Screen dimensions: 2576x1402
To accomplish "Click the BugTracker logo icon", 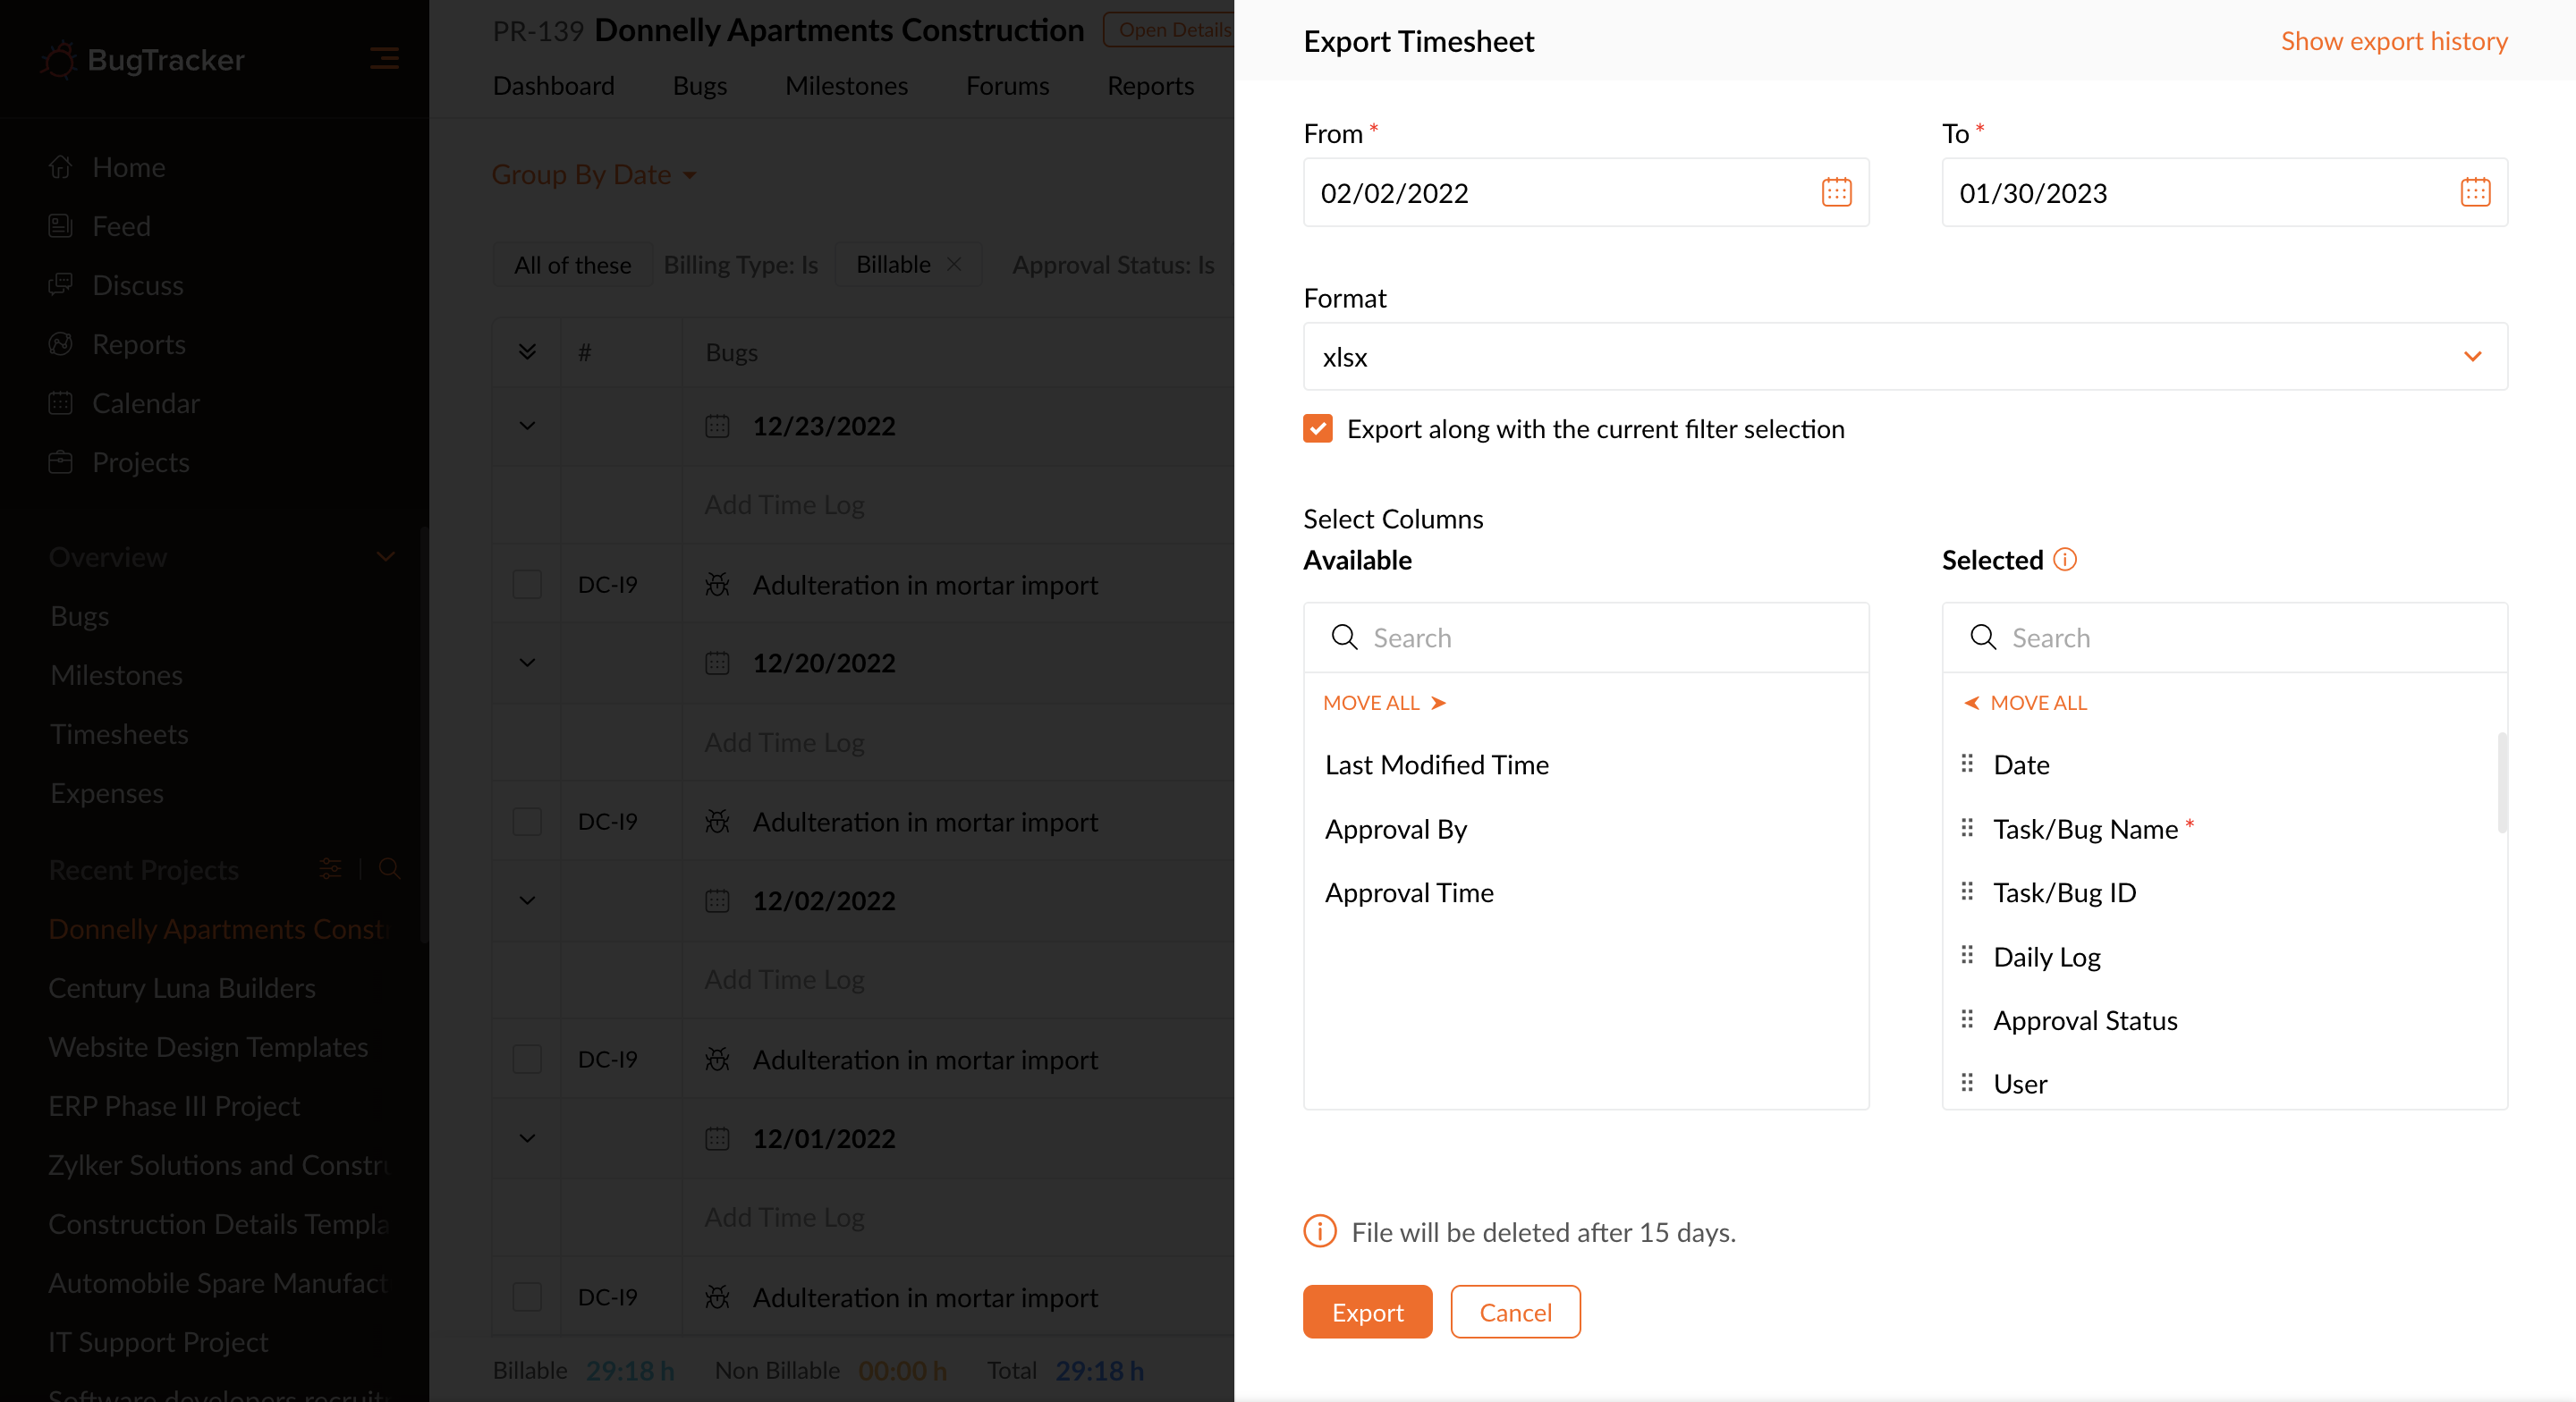I will [x=59, y=60].
